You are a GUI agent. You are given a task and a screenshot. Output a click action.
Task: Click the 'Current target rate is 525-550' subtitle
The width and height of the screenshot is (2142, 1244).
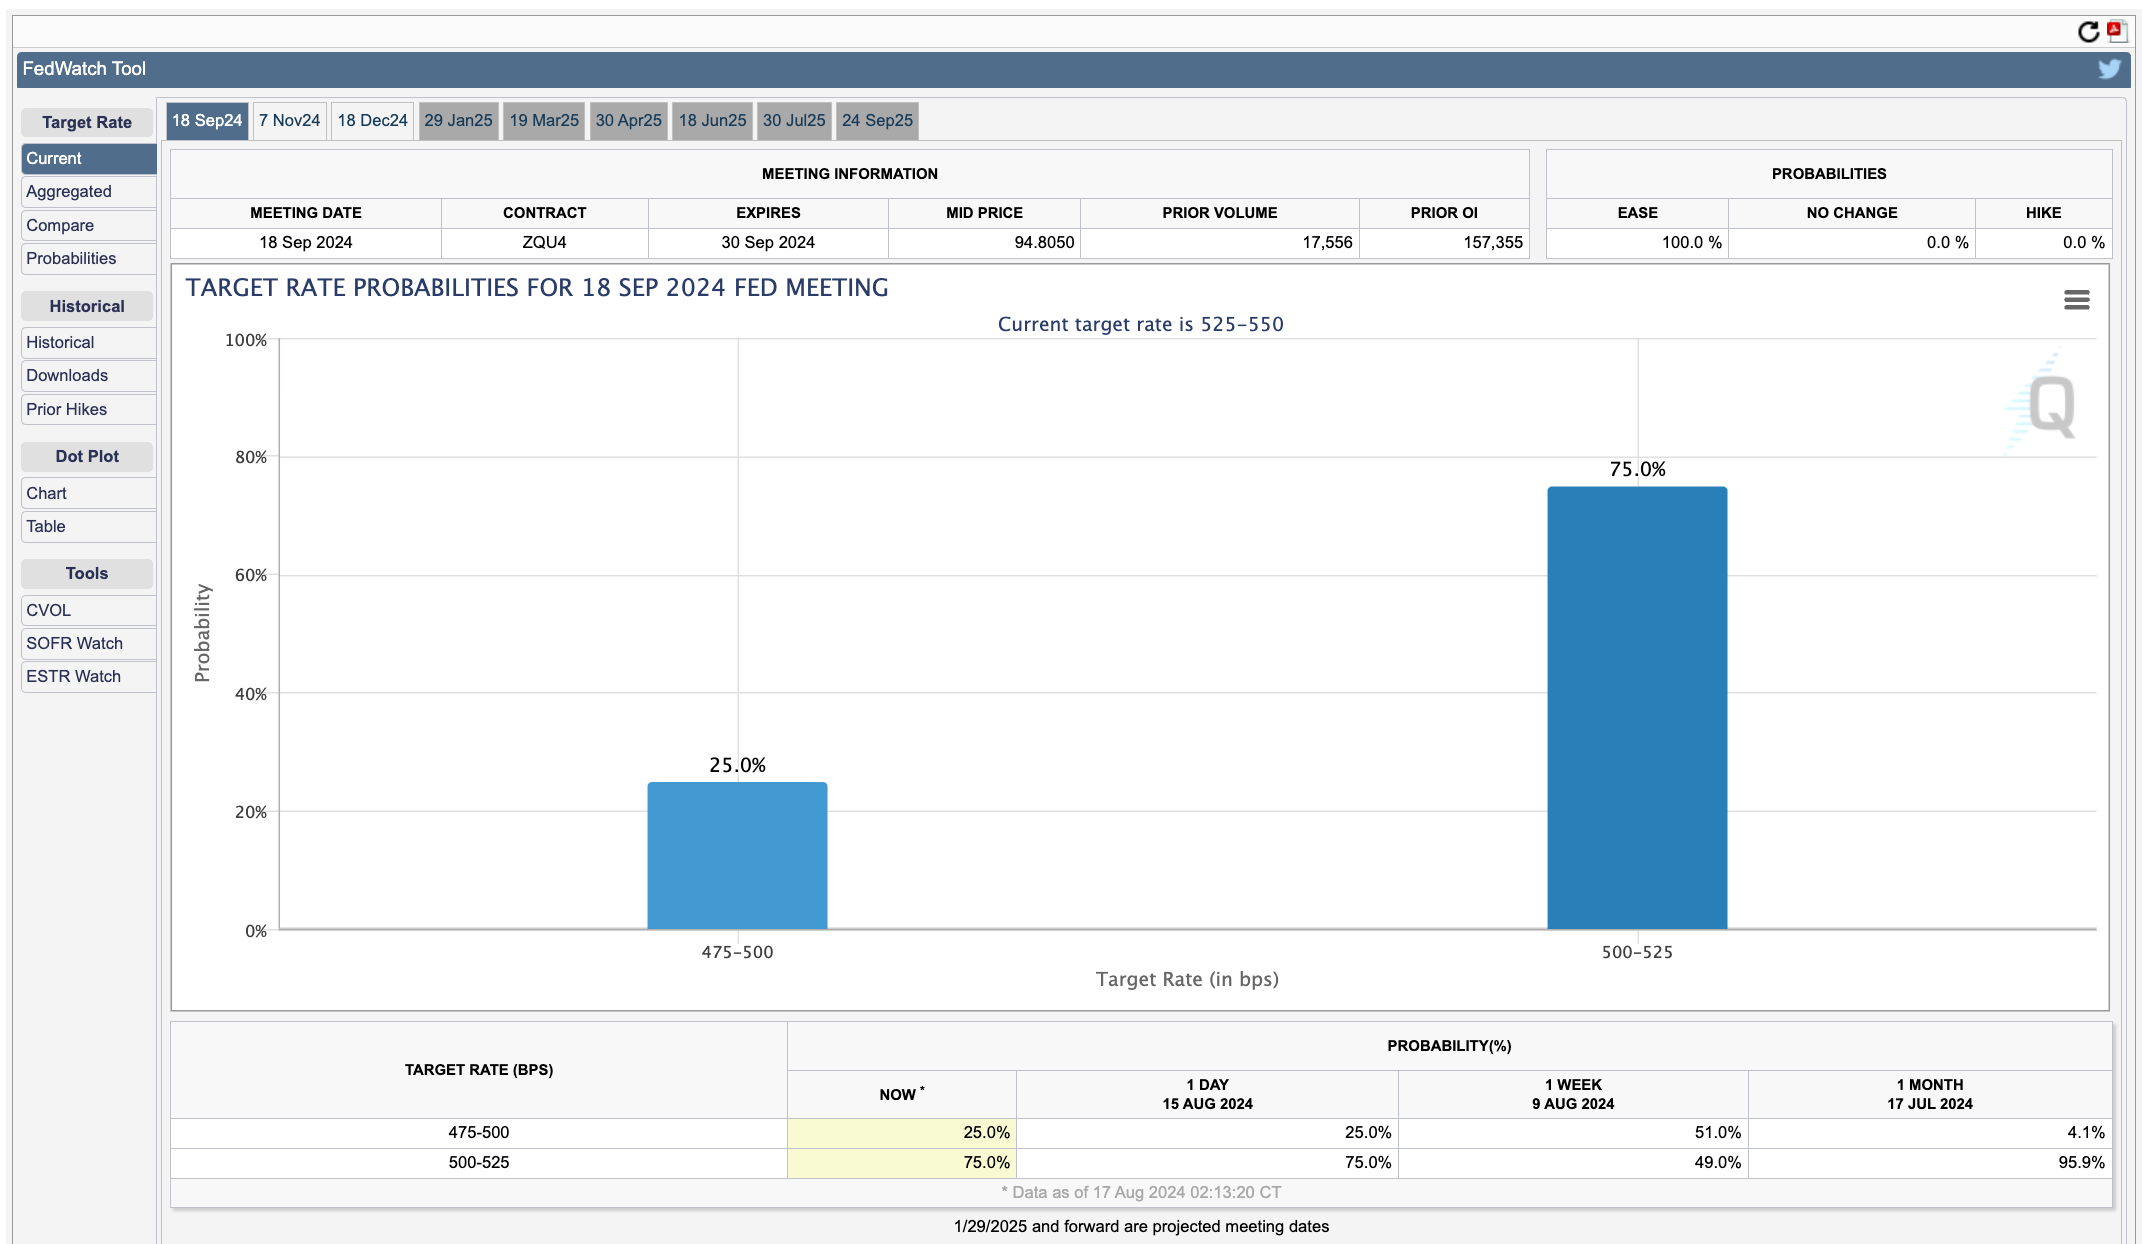(x=1140, y=324)
